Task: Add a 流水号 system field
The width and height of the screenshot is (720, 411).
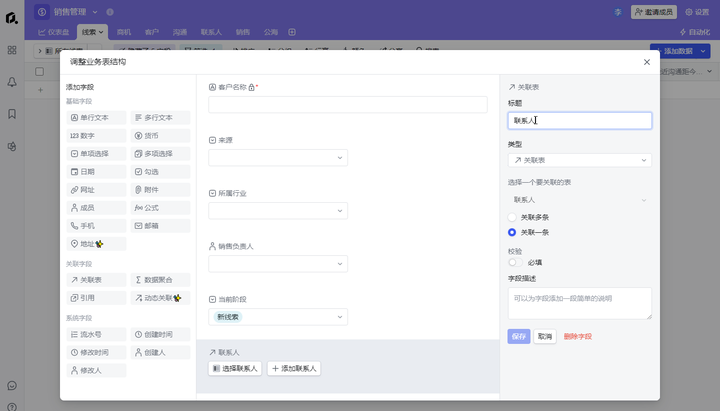Action: [96, 334]
